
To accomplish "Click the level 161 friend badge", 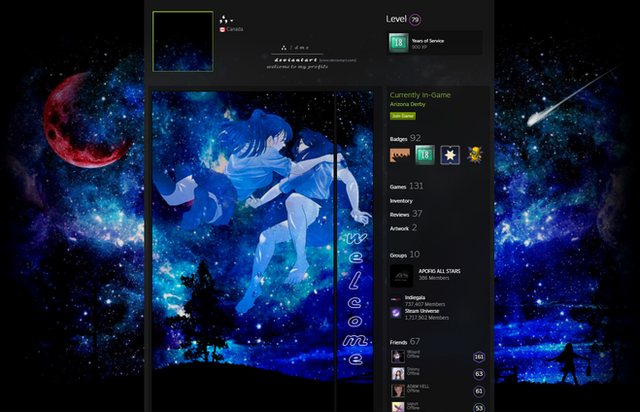I will coord(479,357).
